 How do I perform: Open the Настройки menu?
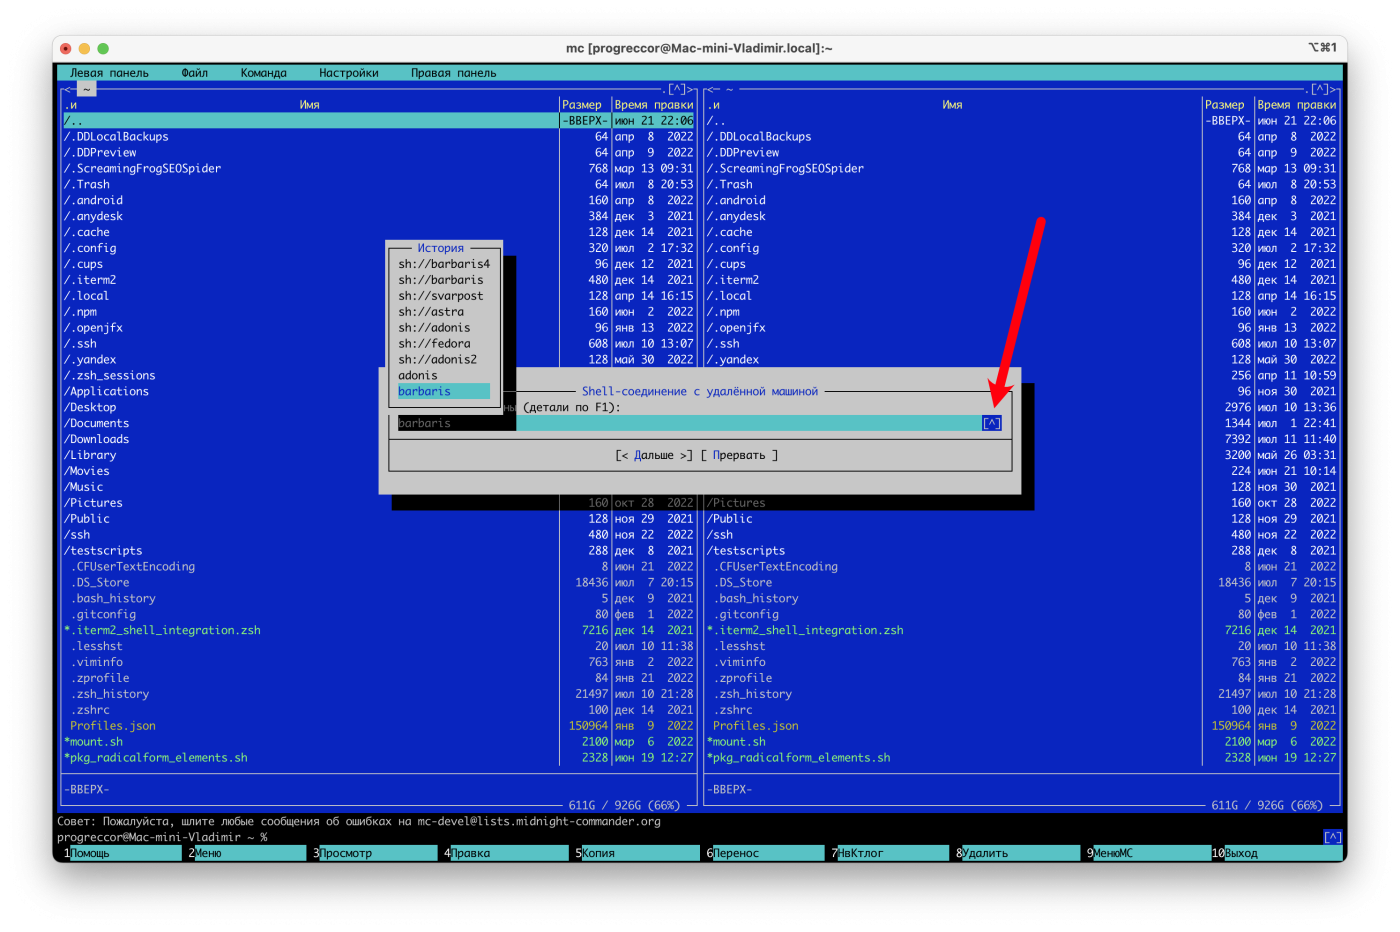pos(348,73)
